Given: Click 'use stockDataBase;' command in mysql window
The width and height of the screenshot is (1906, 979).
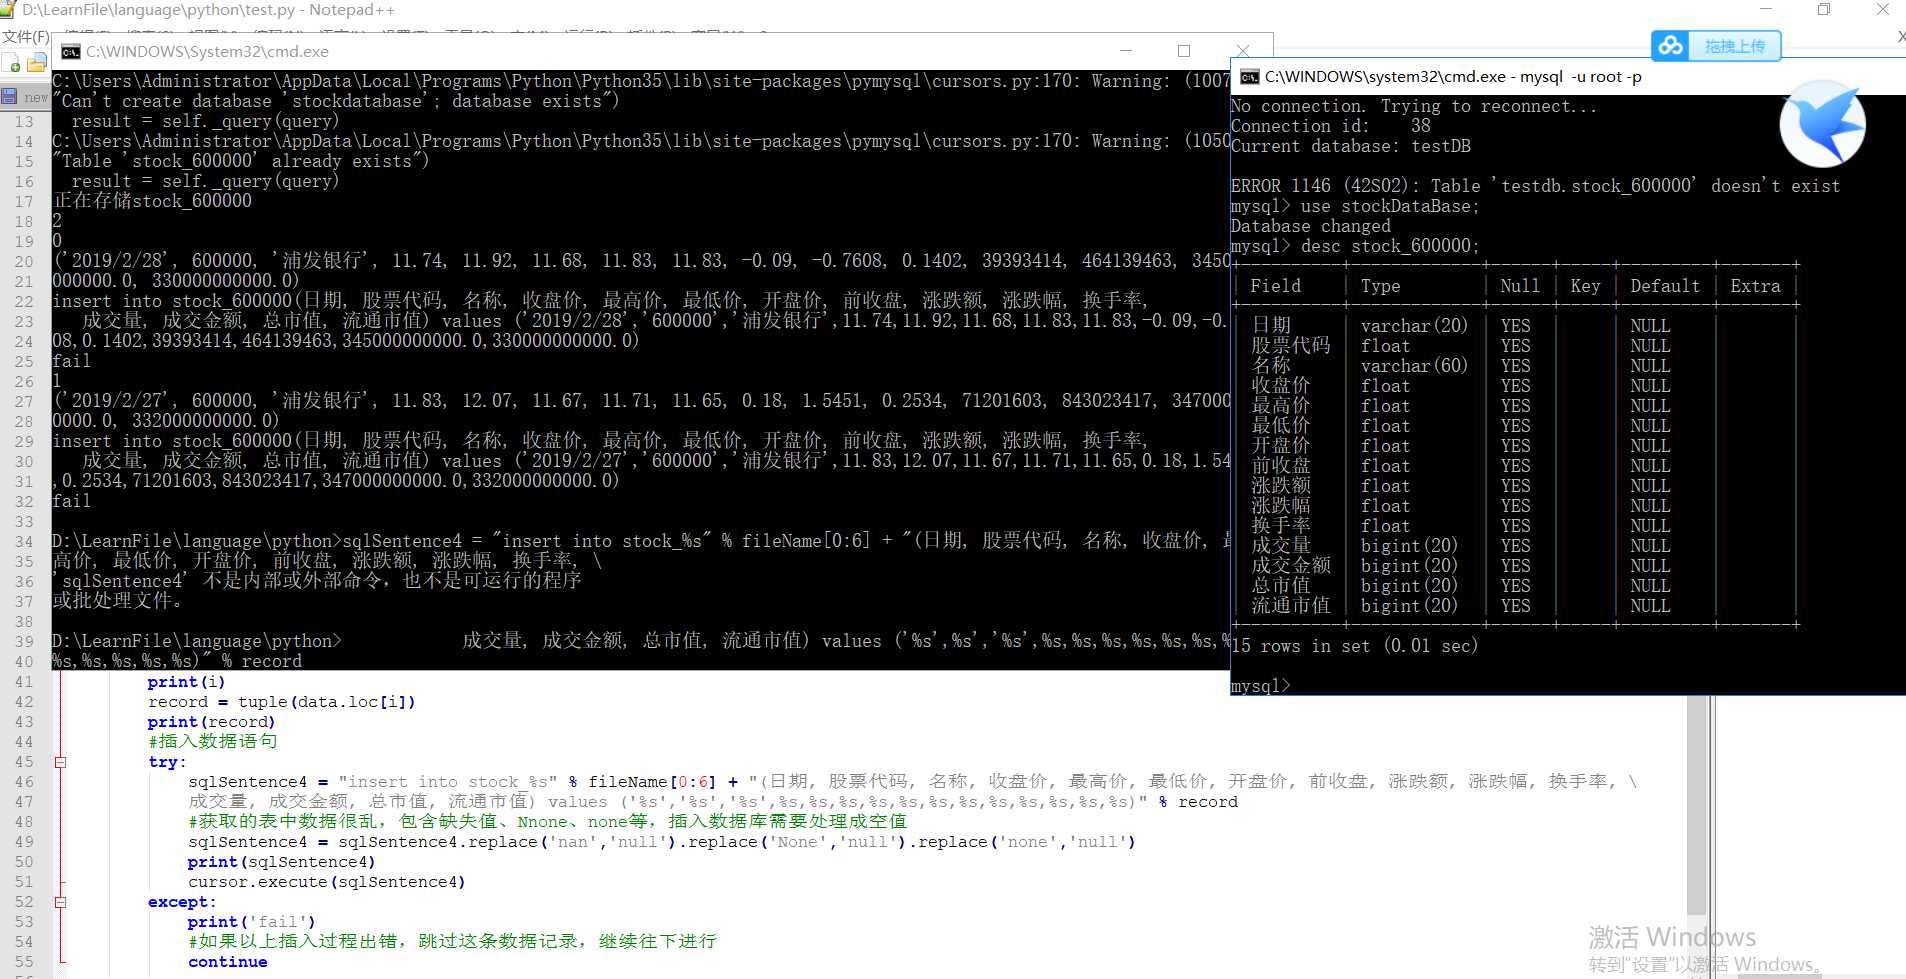Looking at the screenshot, I should pyautogui.click(x=1389, y=206).
